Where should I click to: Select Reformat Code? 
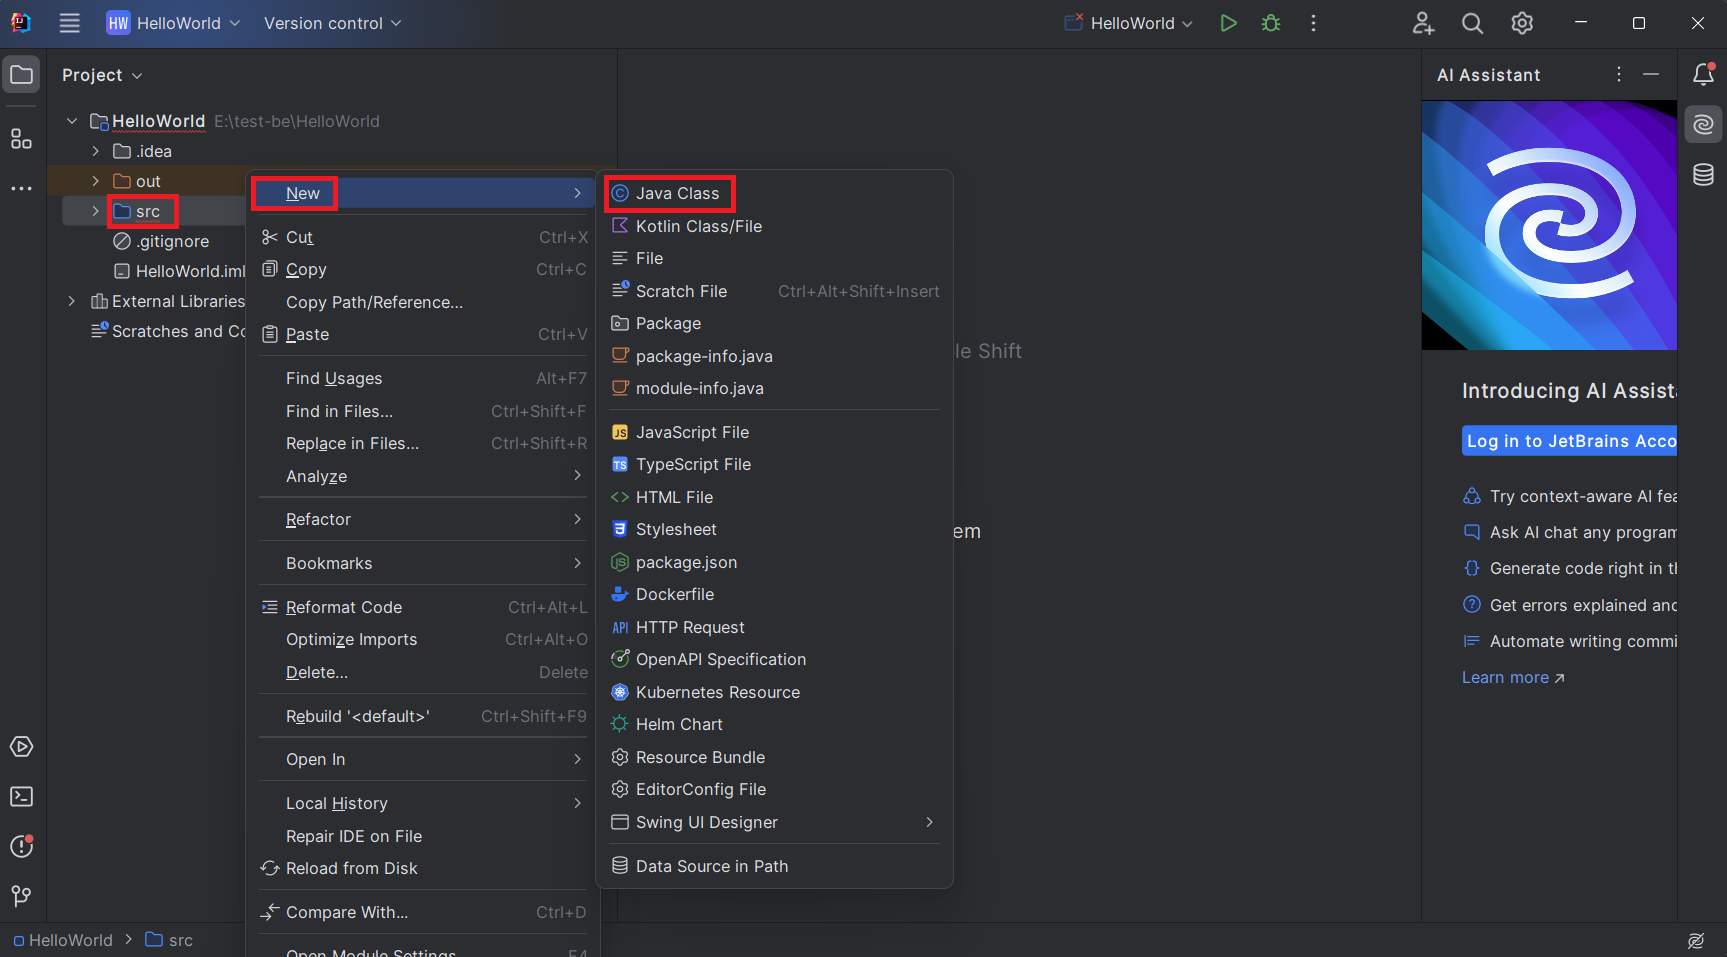click(x=423, y=607)
